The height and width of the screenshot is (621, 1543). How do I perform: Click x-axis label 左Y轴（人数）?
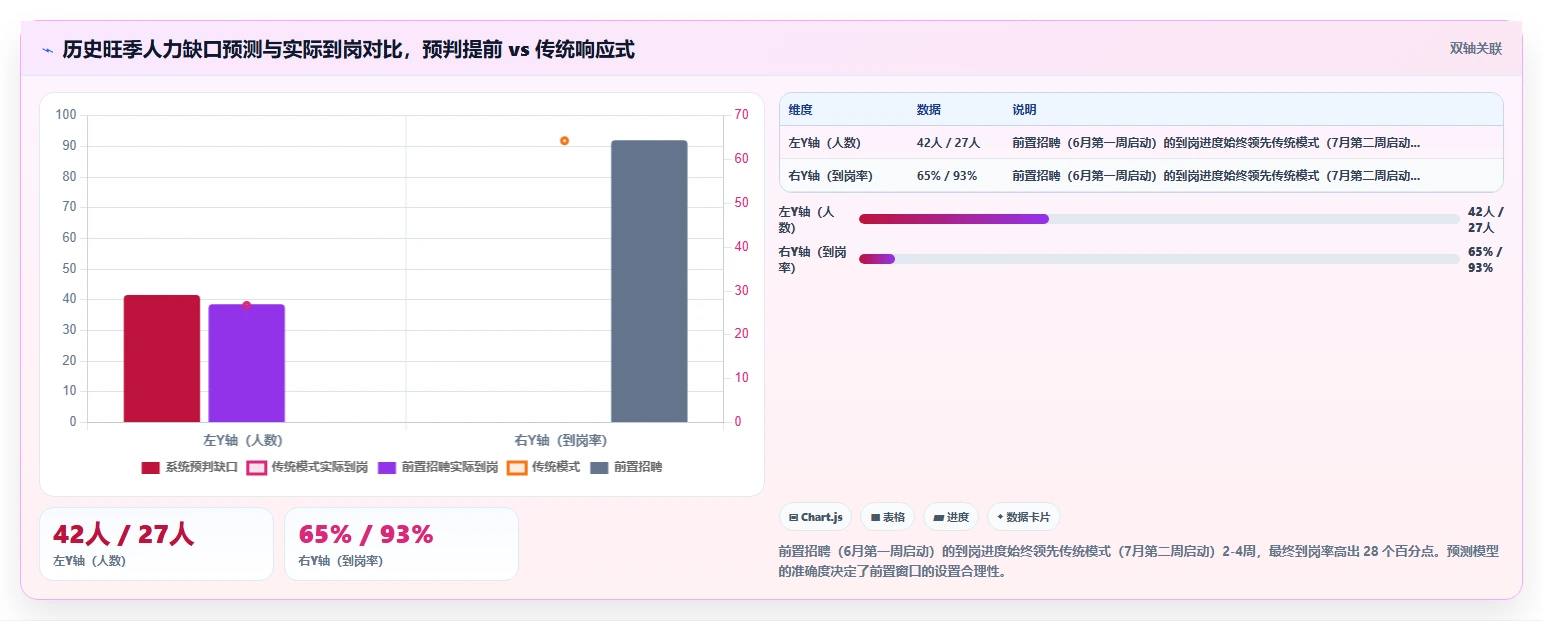pyautogui.click(x=243, y=440)
